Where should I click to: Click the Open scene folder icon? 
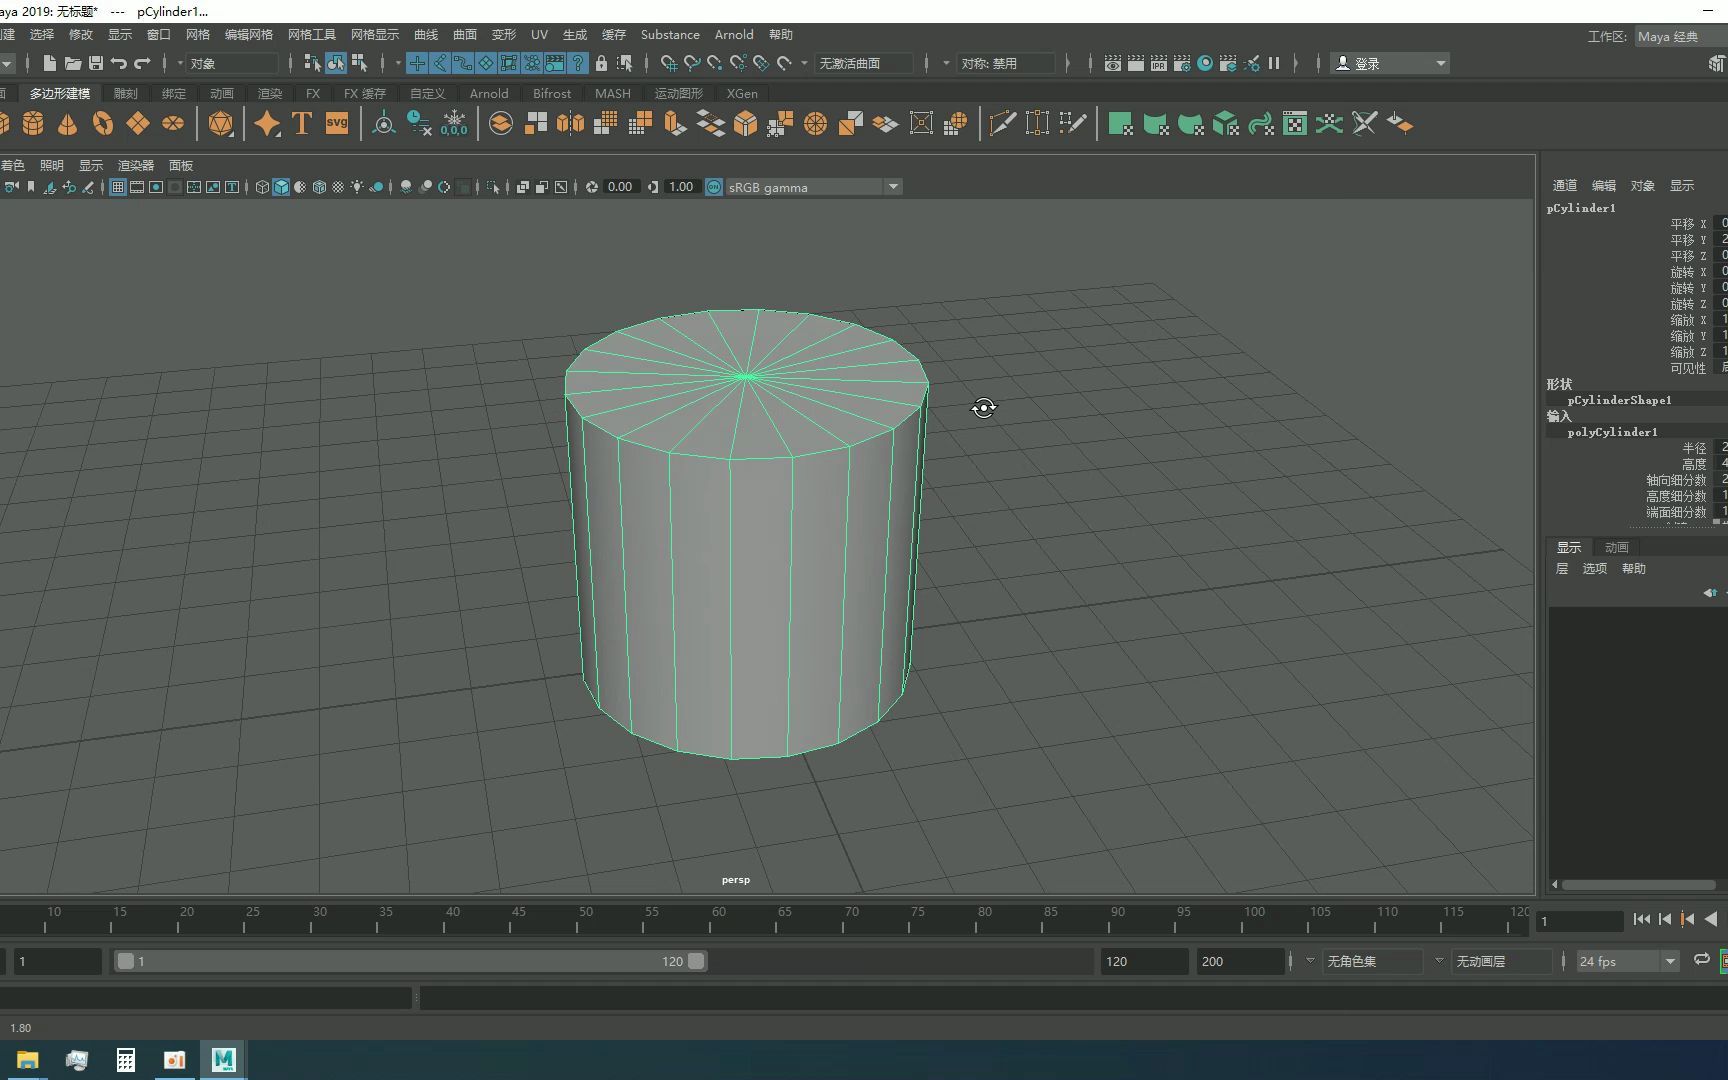pyautogui.click(x=72, y=63)
